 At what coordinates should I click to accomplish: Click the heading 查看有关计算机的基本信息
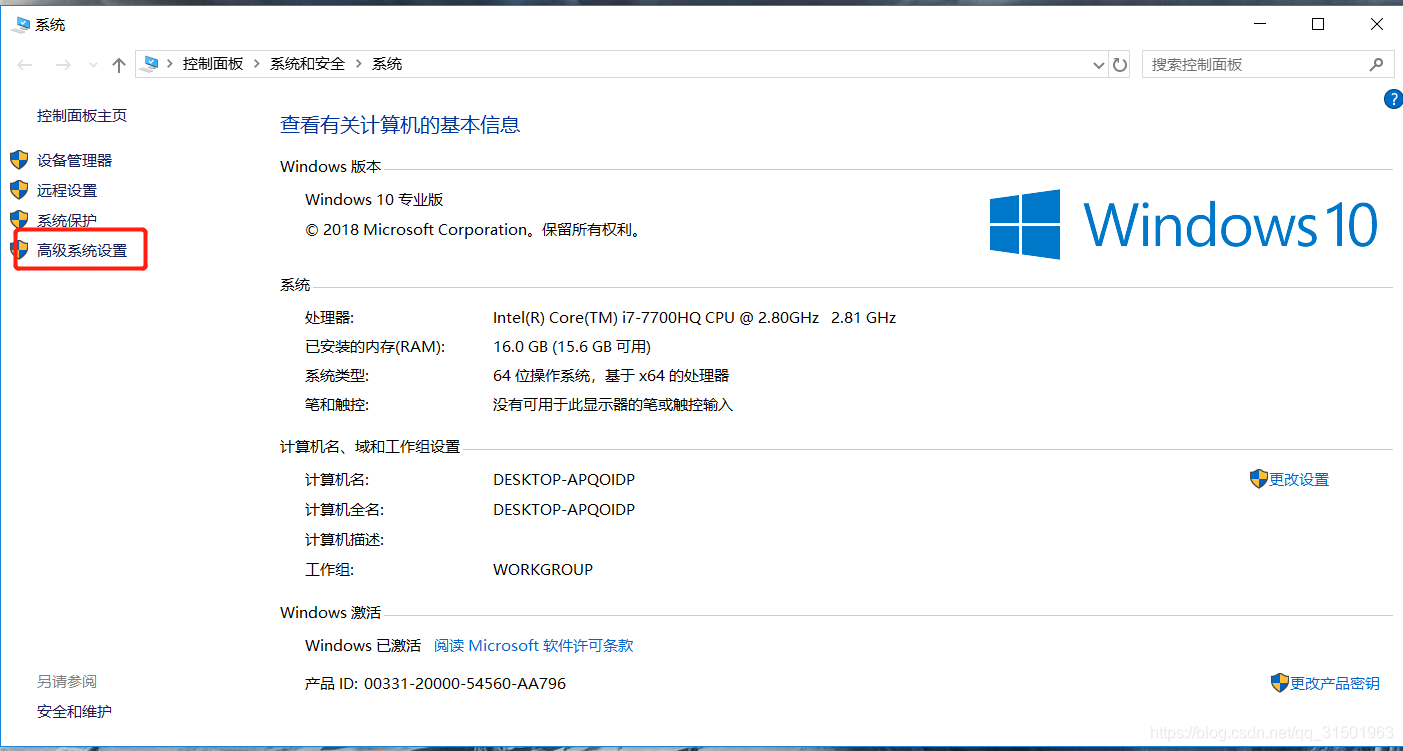click(x=400, y=125)
